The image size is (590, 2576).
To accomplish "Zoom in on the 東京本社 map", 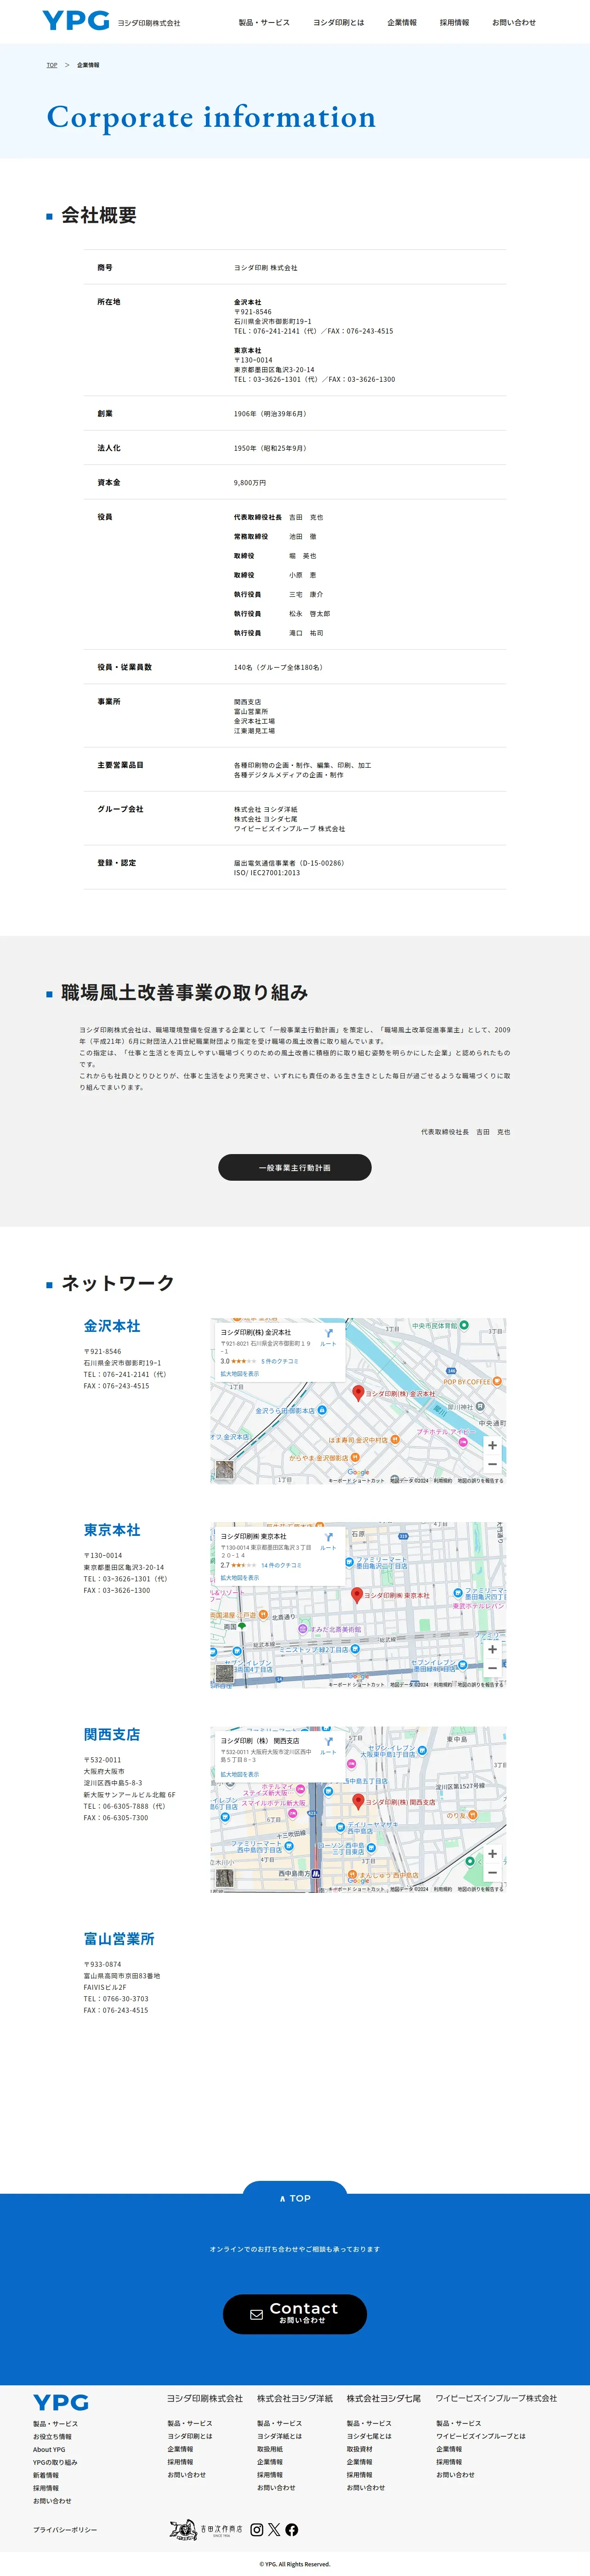I will click(492, 1649).
